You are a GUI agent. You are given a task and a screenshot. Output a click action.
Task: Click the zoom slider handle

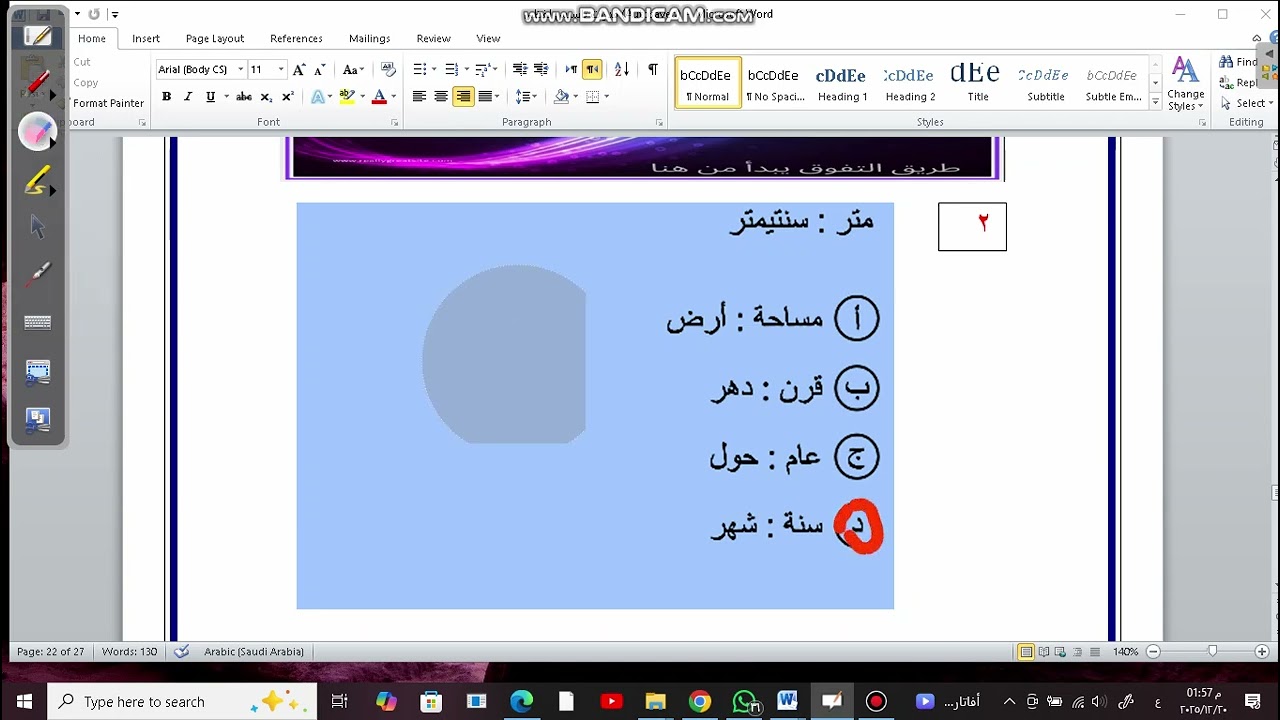(x=1212, y=652)
